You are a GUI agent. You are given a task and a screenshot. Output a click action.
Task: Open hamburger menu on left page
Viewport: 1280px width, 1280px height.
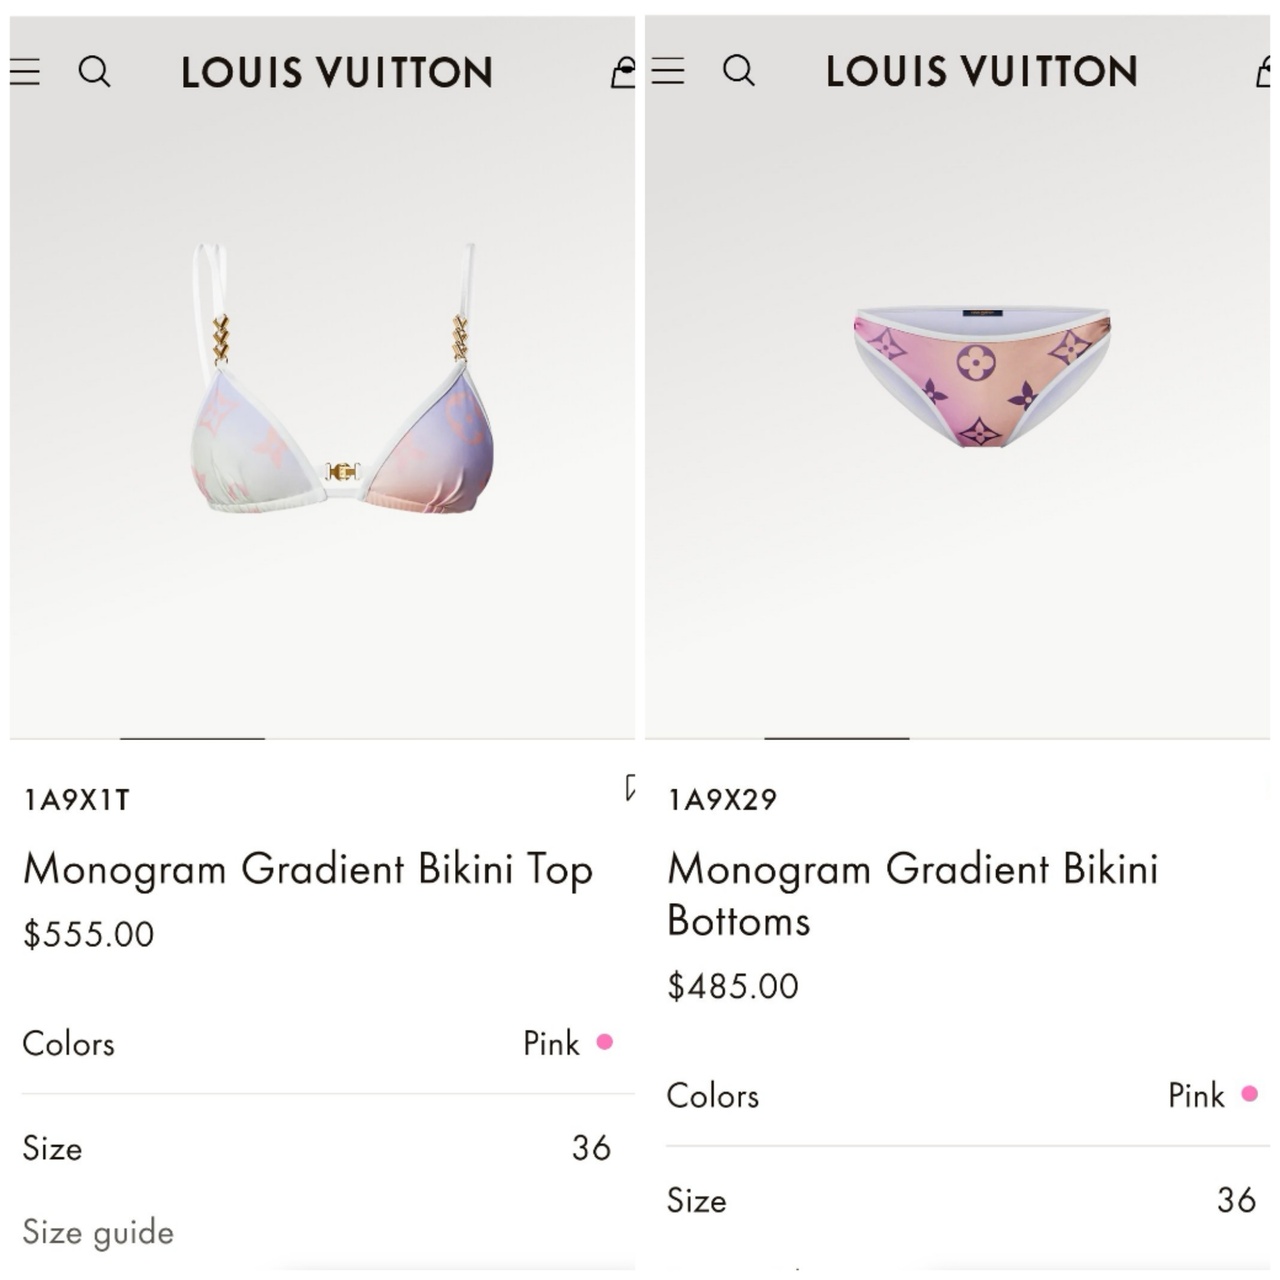[x=25, y=72]
